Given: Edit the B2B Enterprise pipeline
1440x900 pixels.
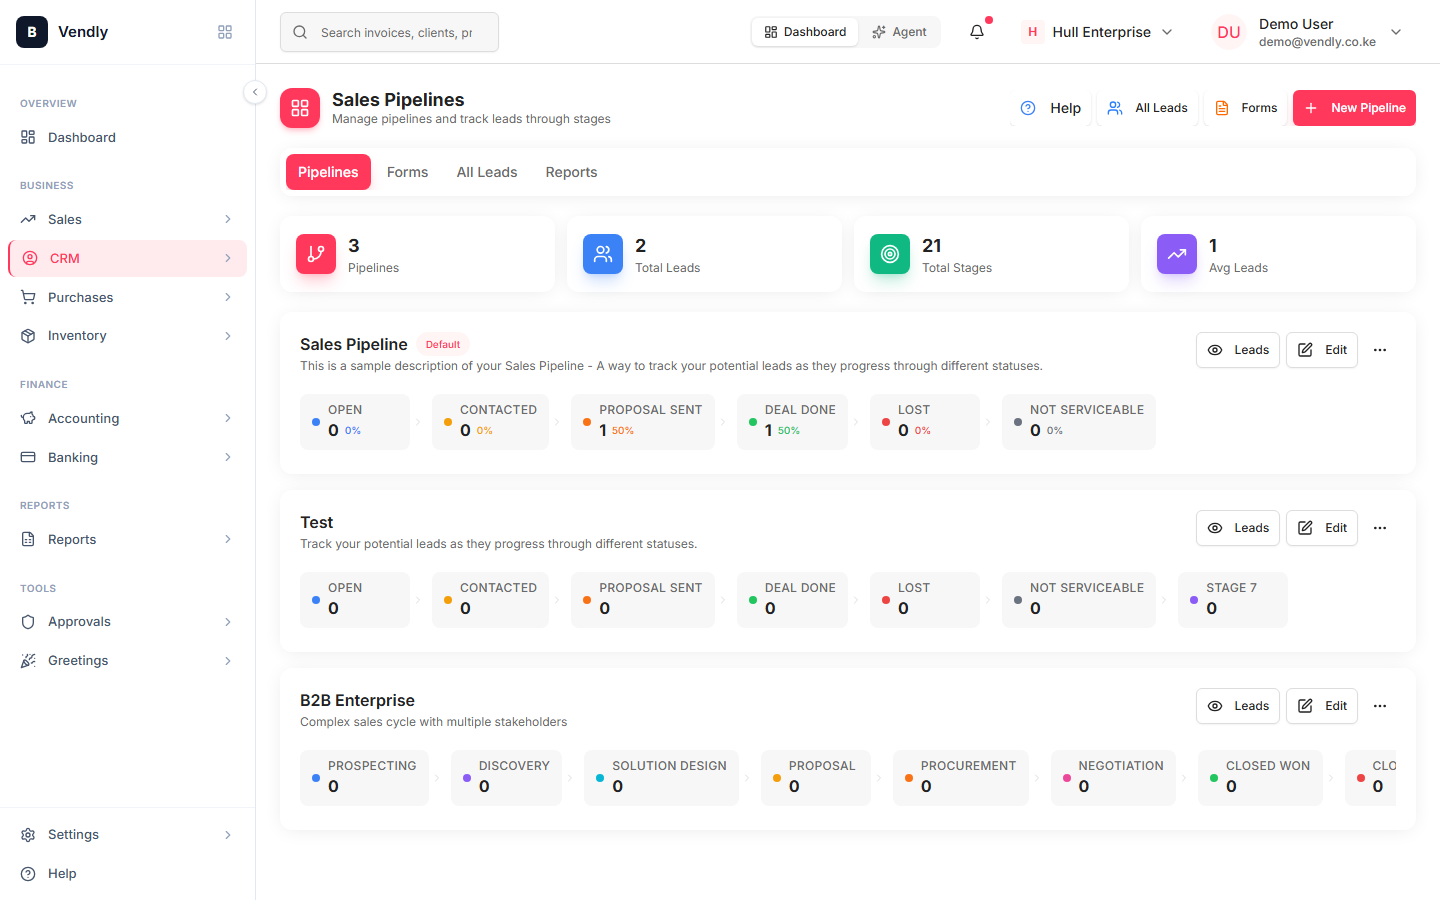Looking at the screenshot, I should (1322, 706).
